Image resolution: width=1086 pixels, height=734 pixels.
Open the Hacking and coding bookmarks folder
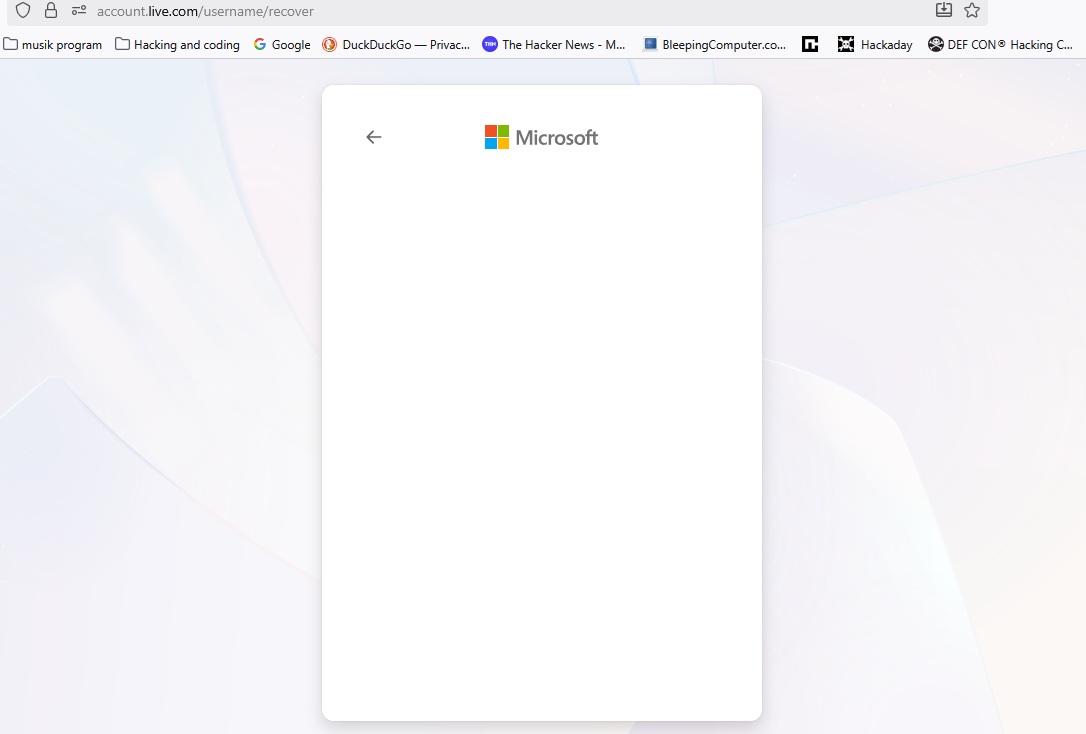[x=177, y=44]
